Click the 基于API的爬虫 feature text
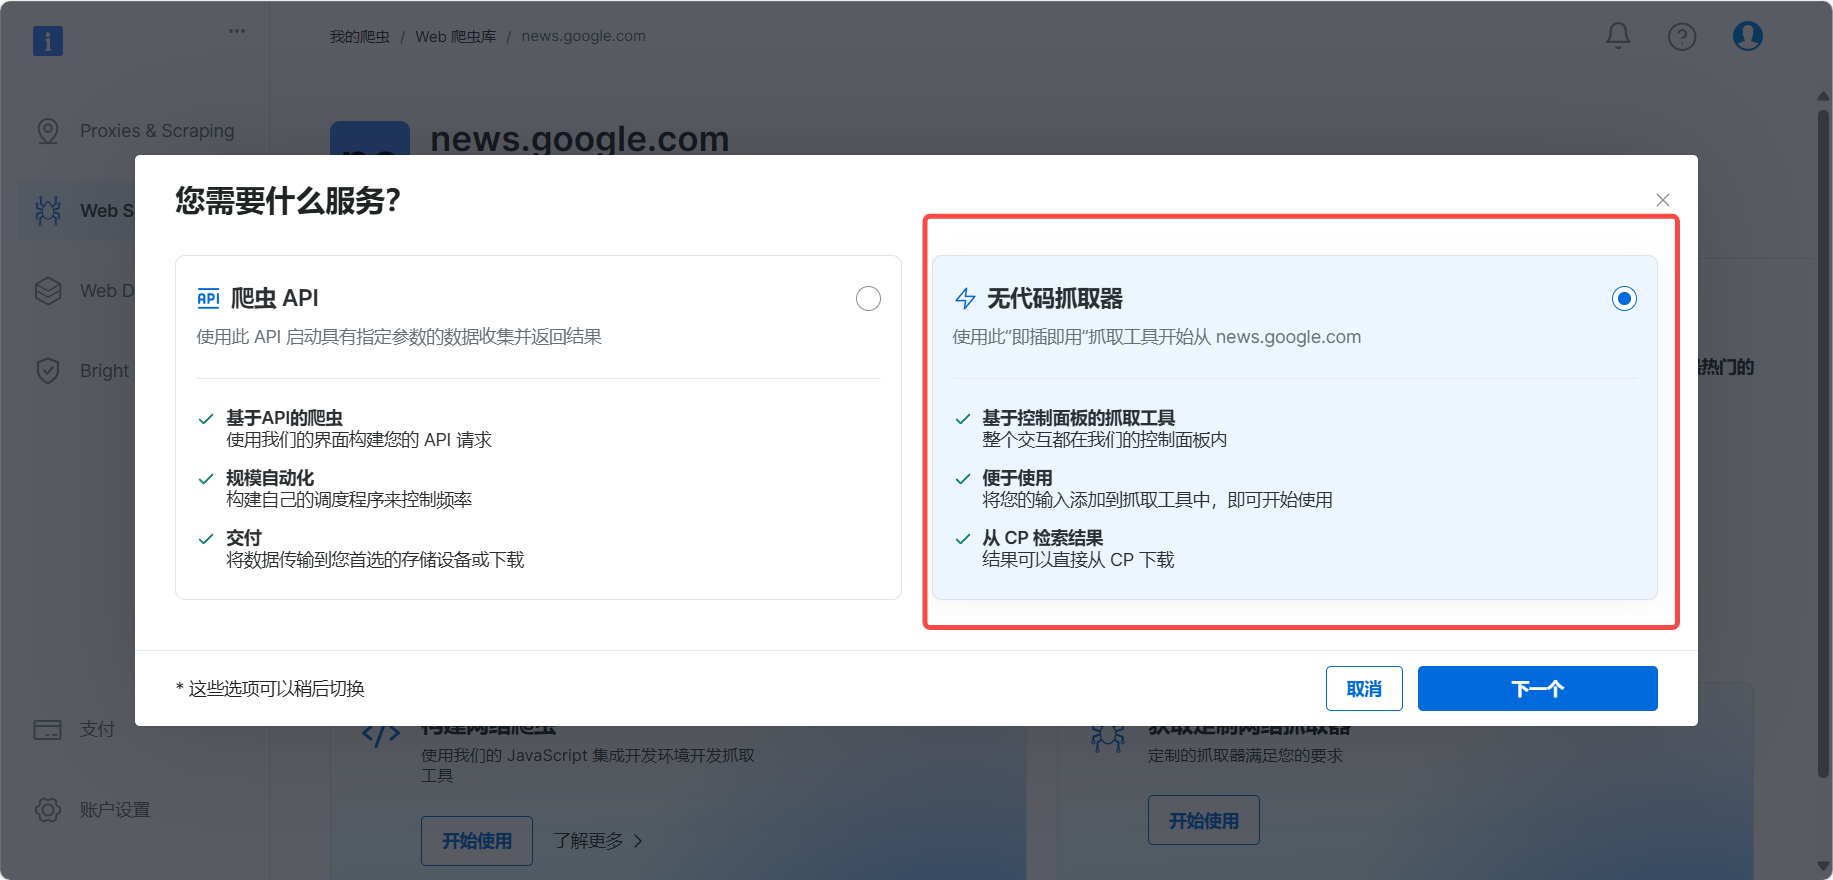 (284, 418)
